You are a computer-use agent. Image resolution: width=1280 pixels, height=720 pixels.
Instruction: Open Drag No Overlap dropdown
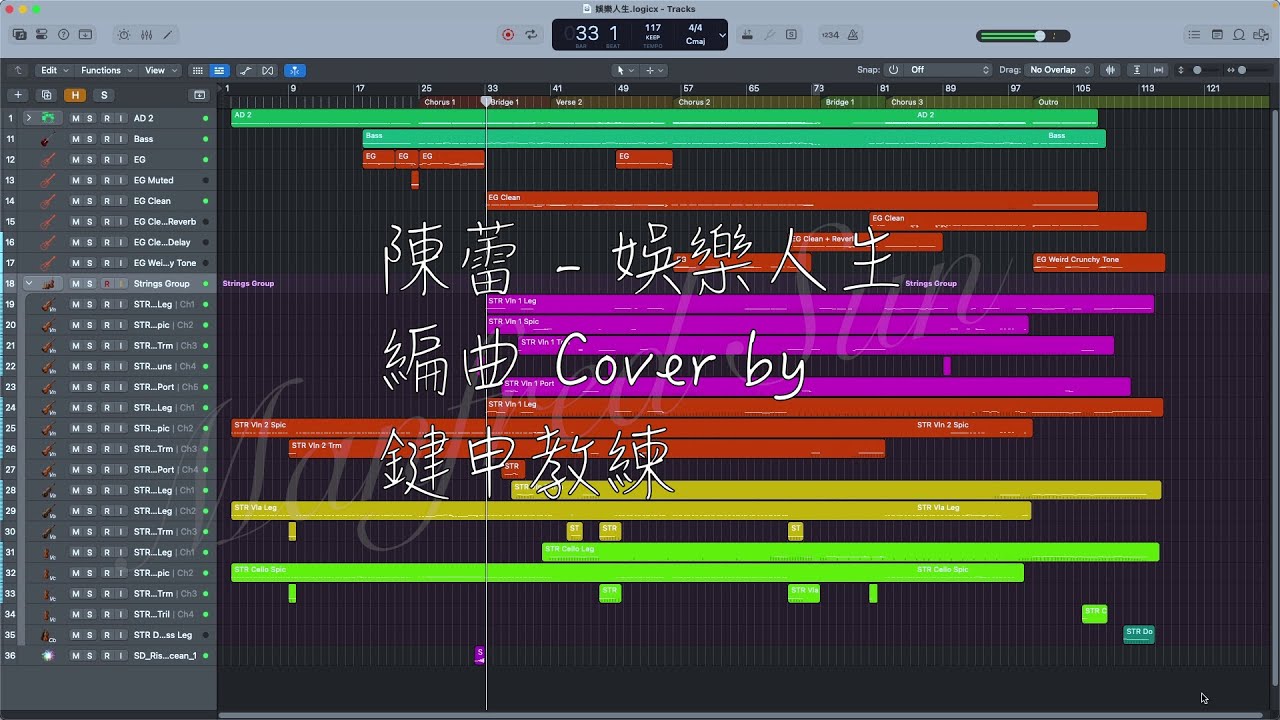tap(1059, 70)
